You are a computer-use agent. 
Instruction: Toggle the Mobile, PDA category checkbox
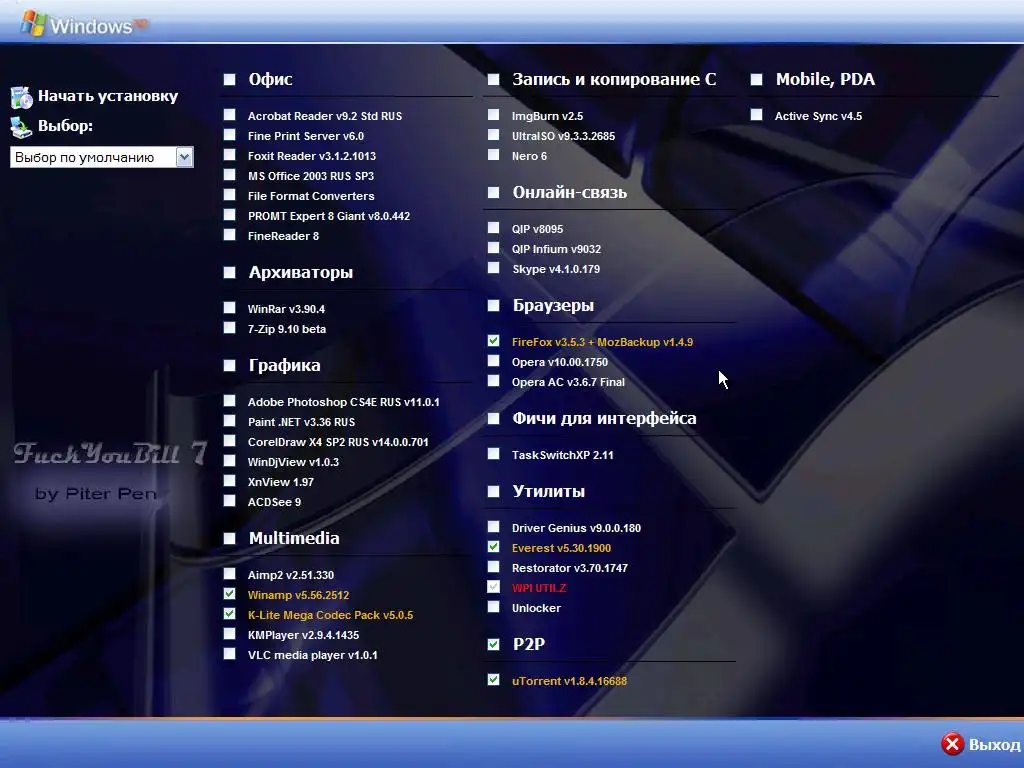point(756,80)
